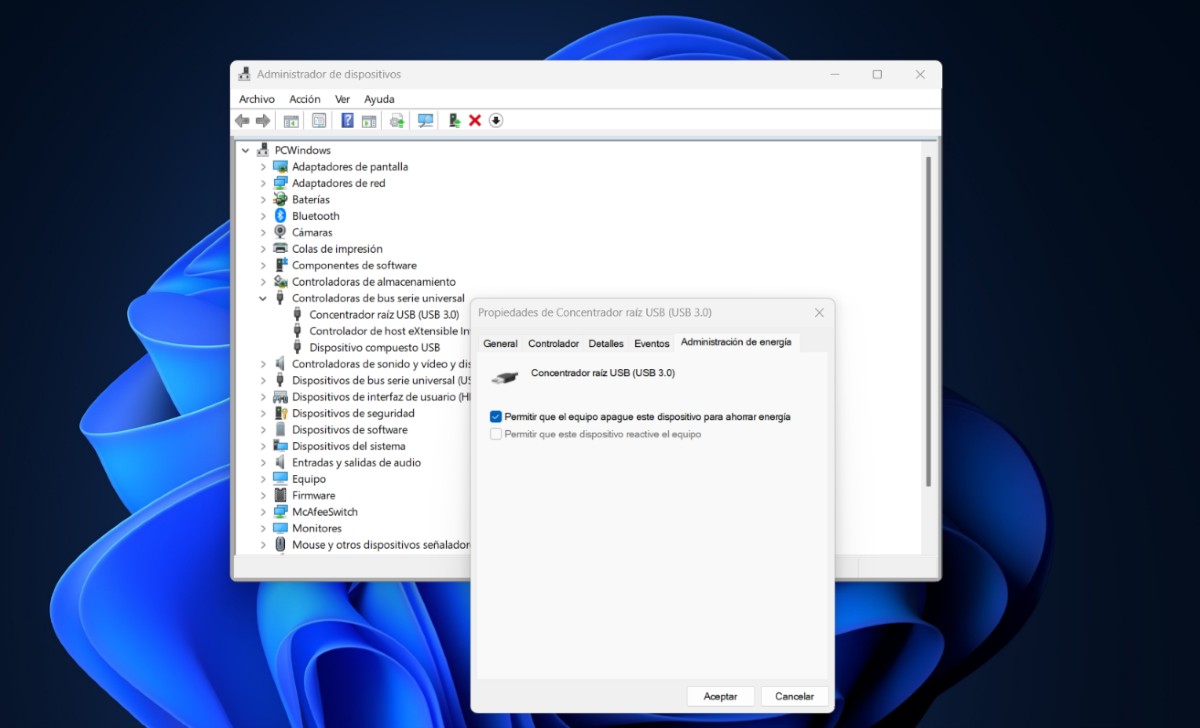Viewport: 1200px width, 728px height.
Task: Expand Entradas y salidas de audio
Action: coord(263,463)
